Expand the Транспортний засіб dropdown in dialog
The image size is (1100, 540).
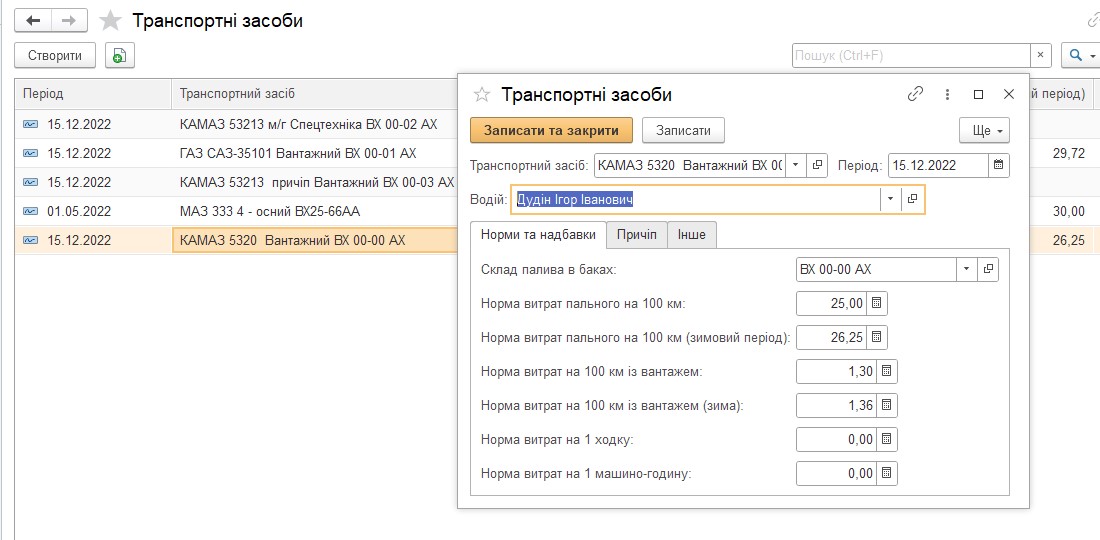point(796,165)
